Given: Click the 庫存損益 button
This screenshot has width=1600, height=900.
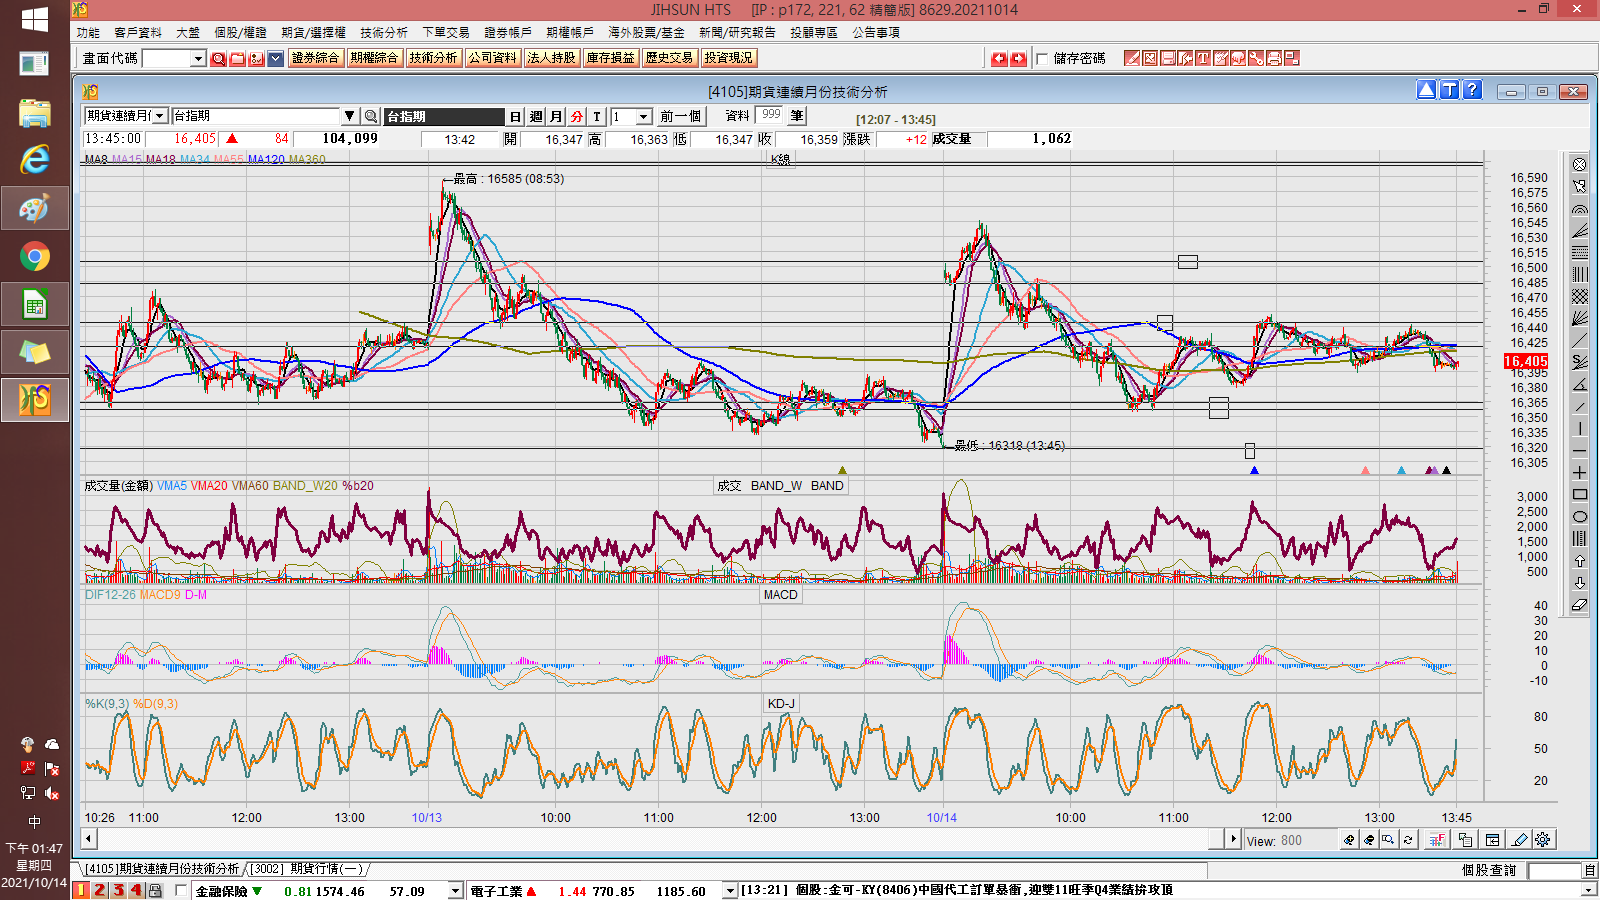Looking at the screenshot, I should point(610,58).
